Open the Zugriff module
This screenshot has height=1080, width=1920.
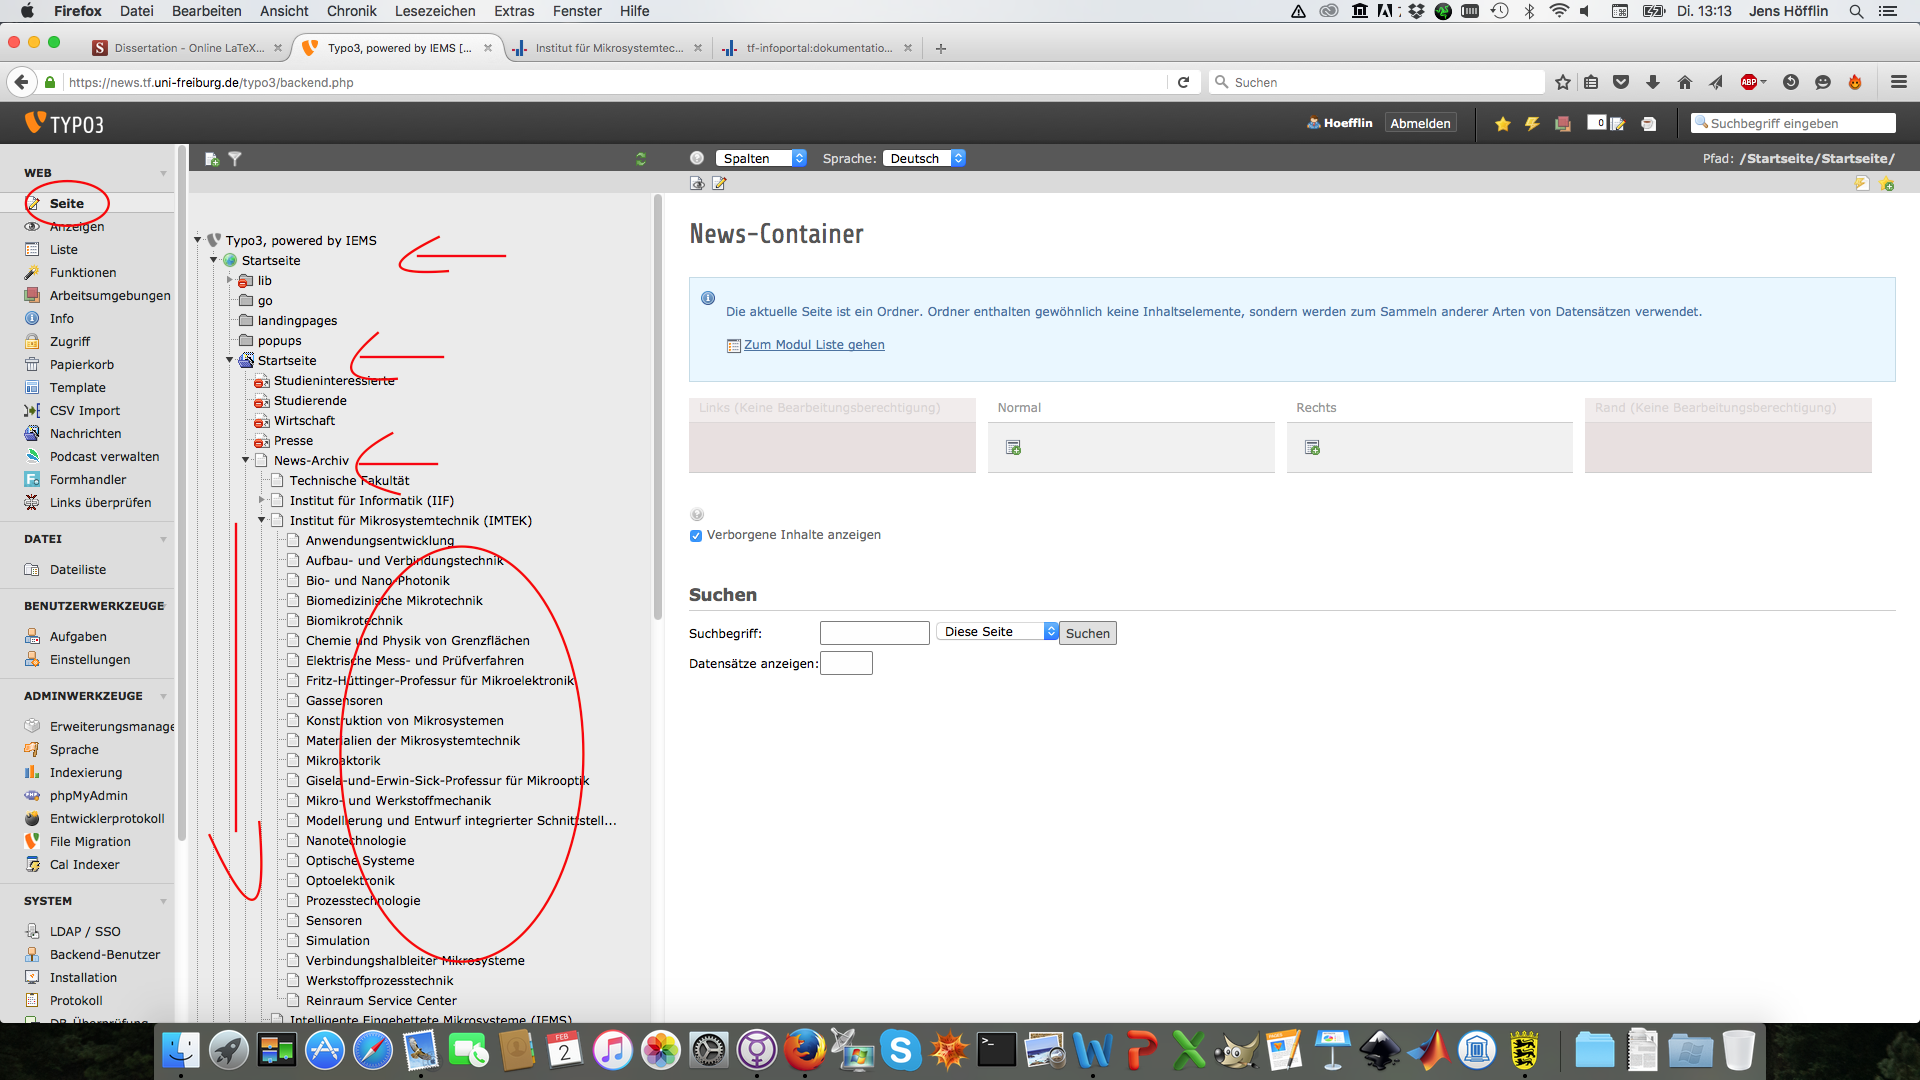(x=69, y=342)
